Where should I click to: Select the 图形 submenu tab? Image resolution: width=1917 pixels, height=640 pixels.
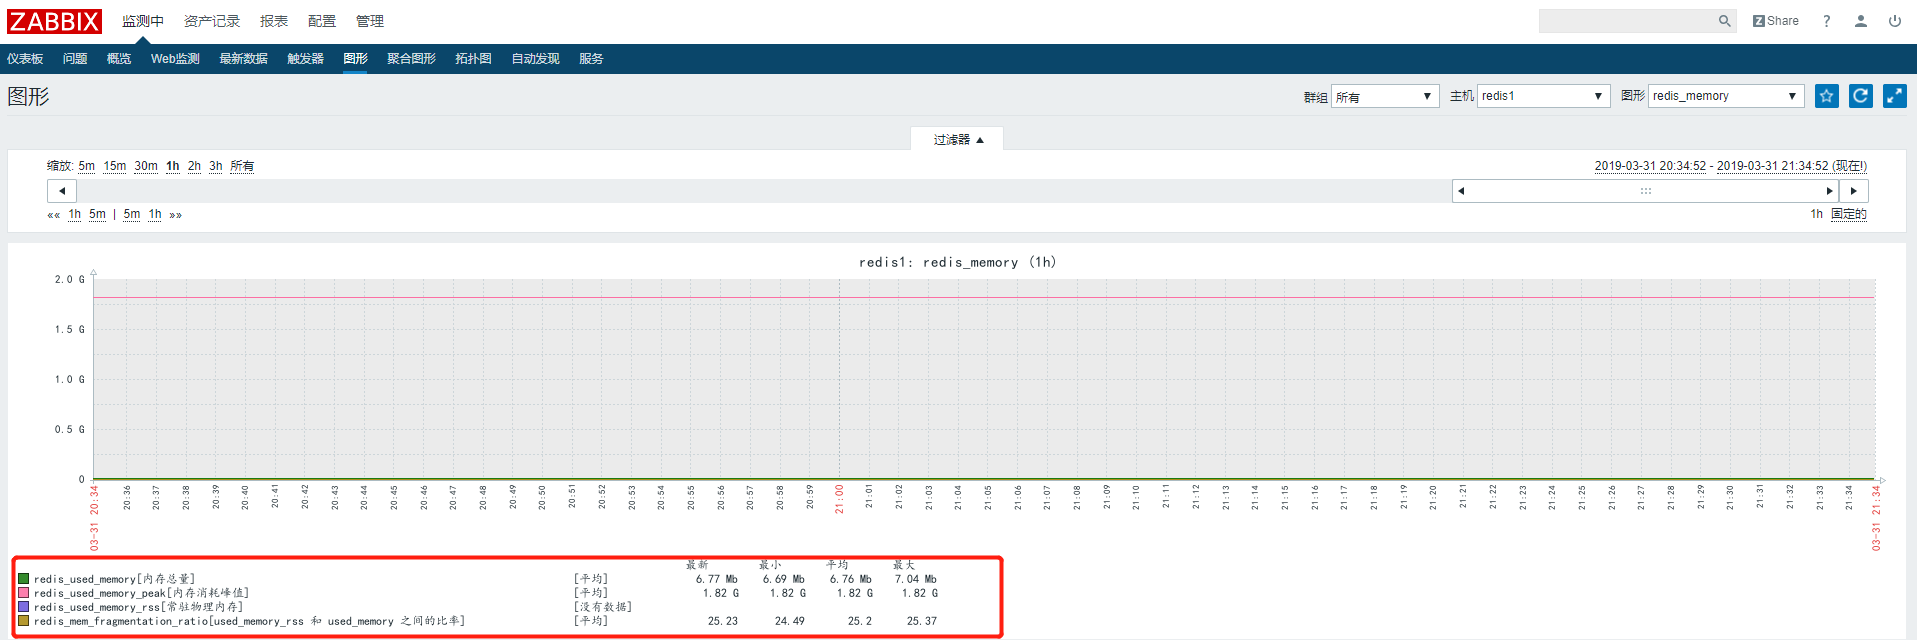coord(355,59)
